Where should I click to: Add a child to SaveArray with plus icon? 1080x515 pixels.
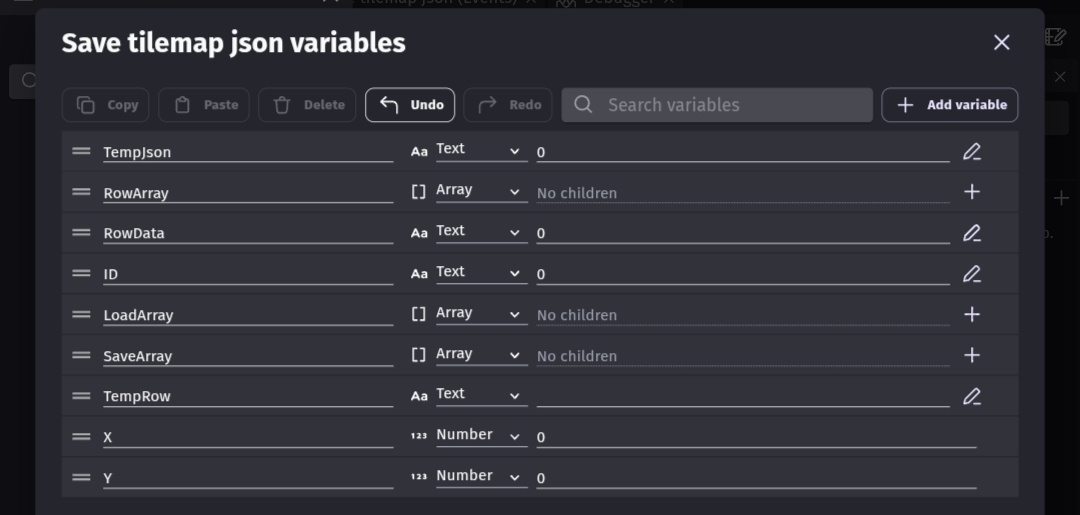coord(971,355)
